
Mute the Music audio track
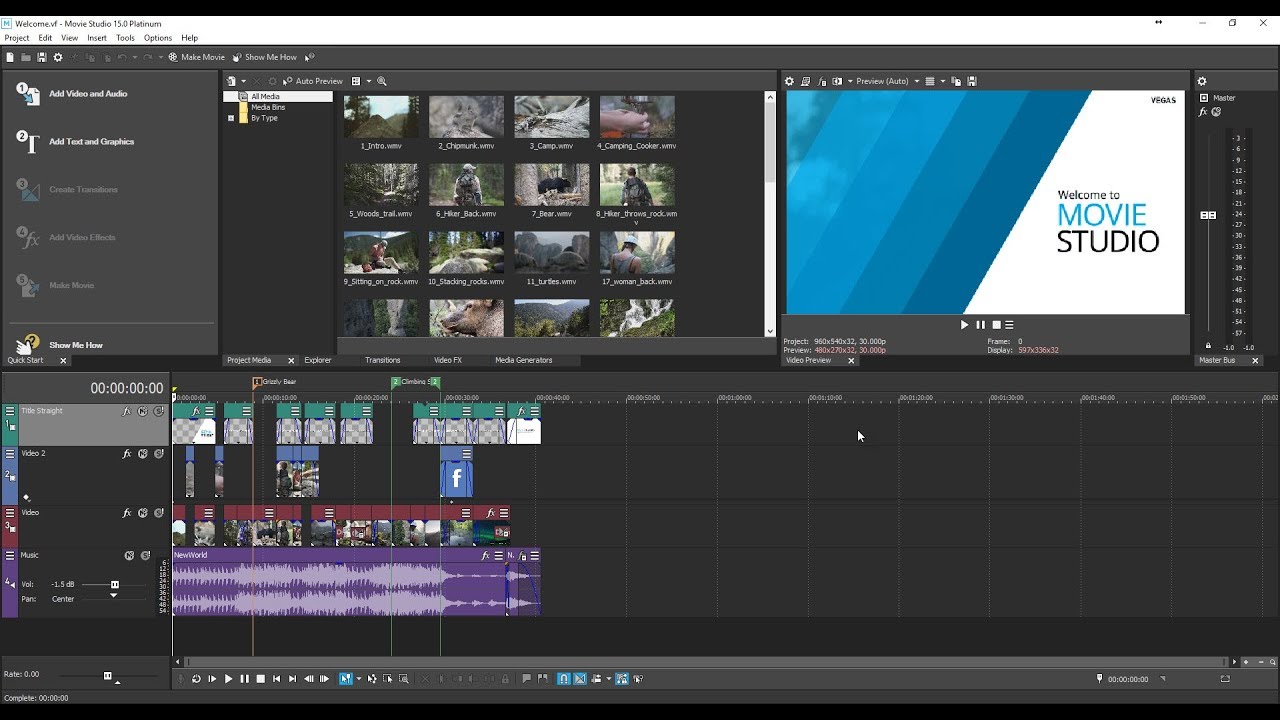pyautogui.click(x=129, y=555)
